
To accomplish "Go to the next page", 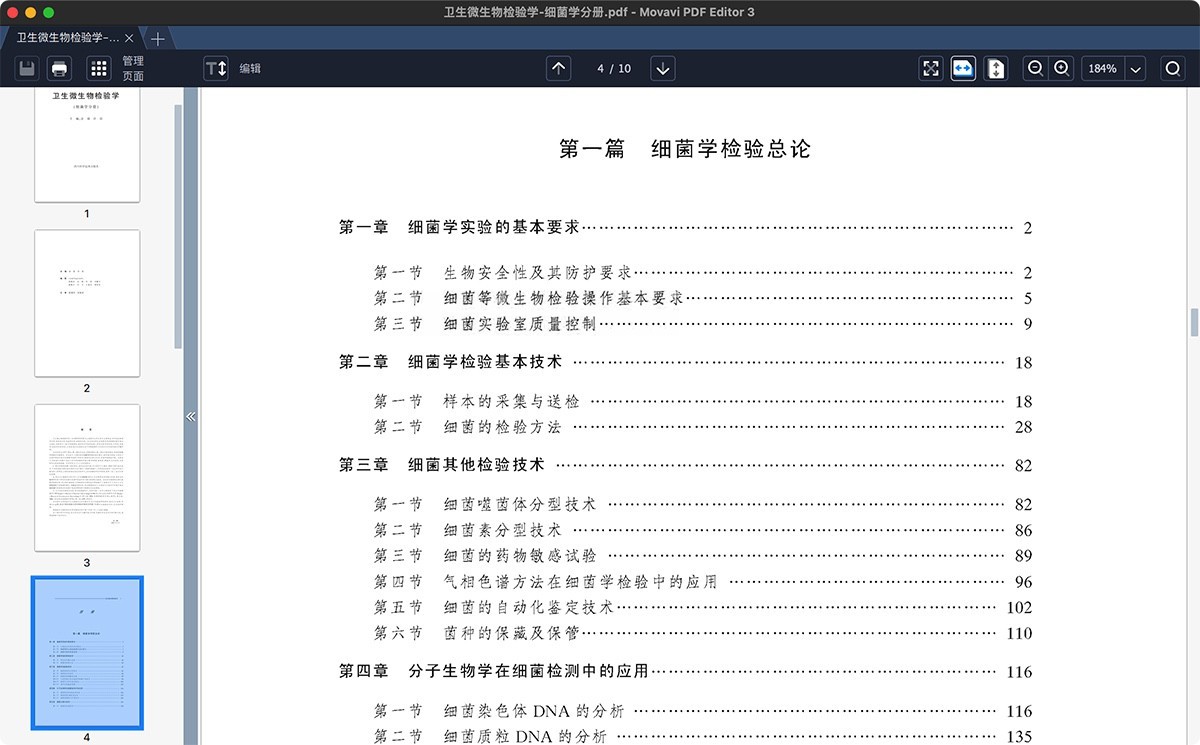I will [x=662, y=68].
